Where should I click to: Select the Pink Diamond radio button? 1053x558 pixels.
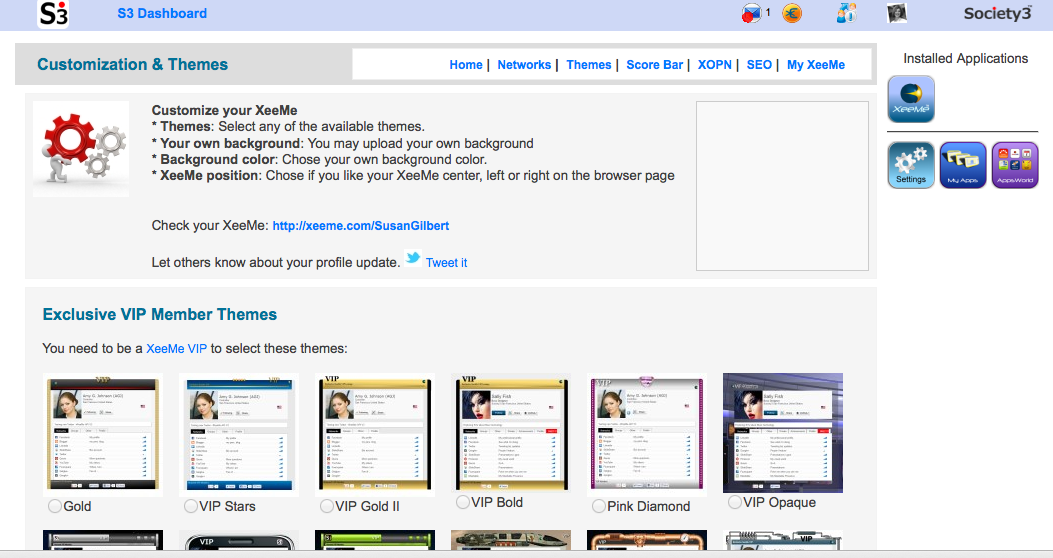[599, 506]
